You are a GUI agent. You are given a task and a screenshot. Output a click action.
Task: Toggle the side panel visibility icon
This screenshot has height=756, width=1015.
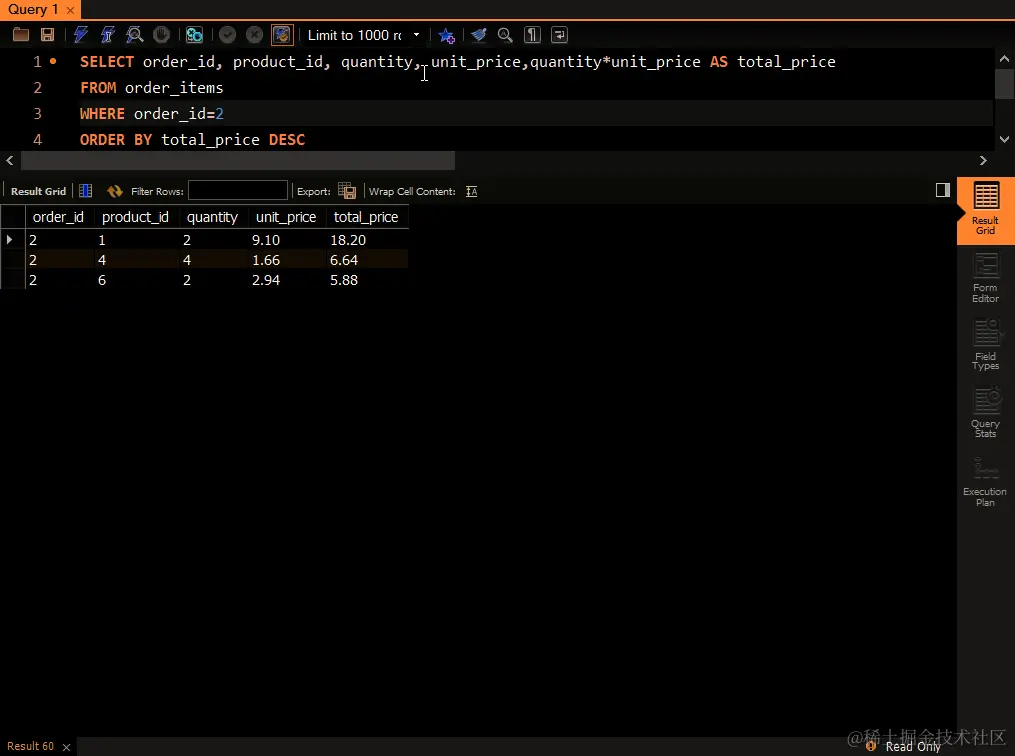(x=942, y=190)
